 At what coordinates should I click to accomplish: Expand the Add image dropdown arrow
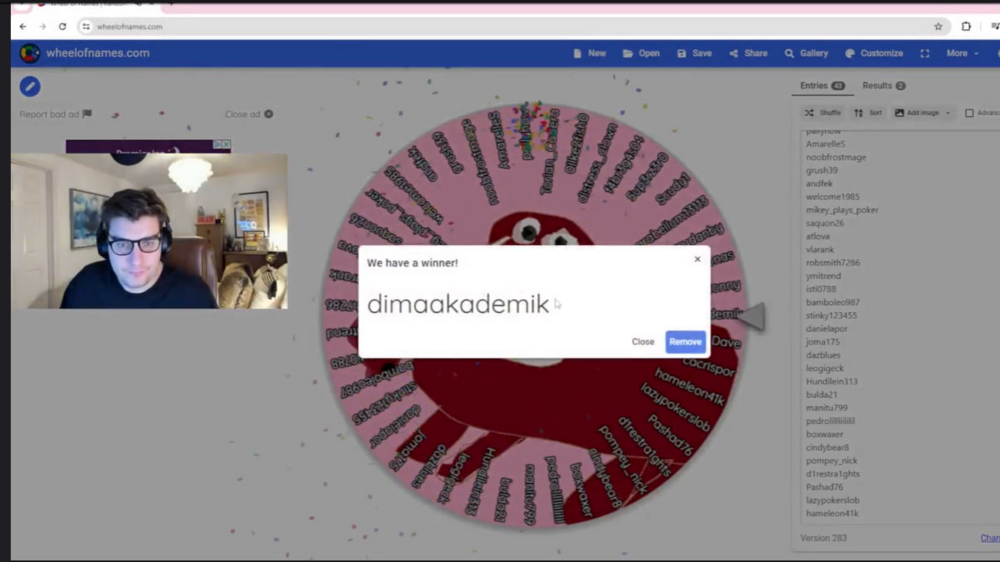[948, 113]
